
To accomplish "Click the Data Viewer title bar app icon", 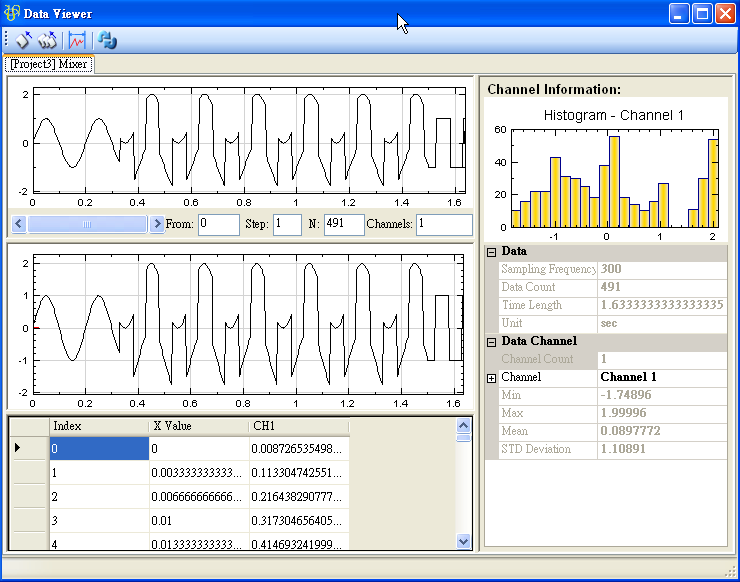I will click(13, 14).
